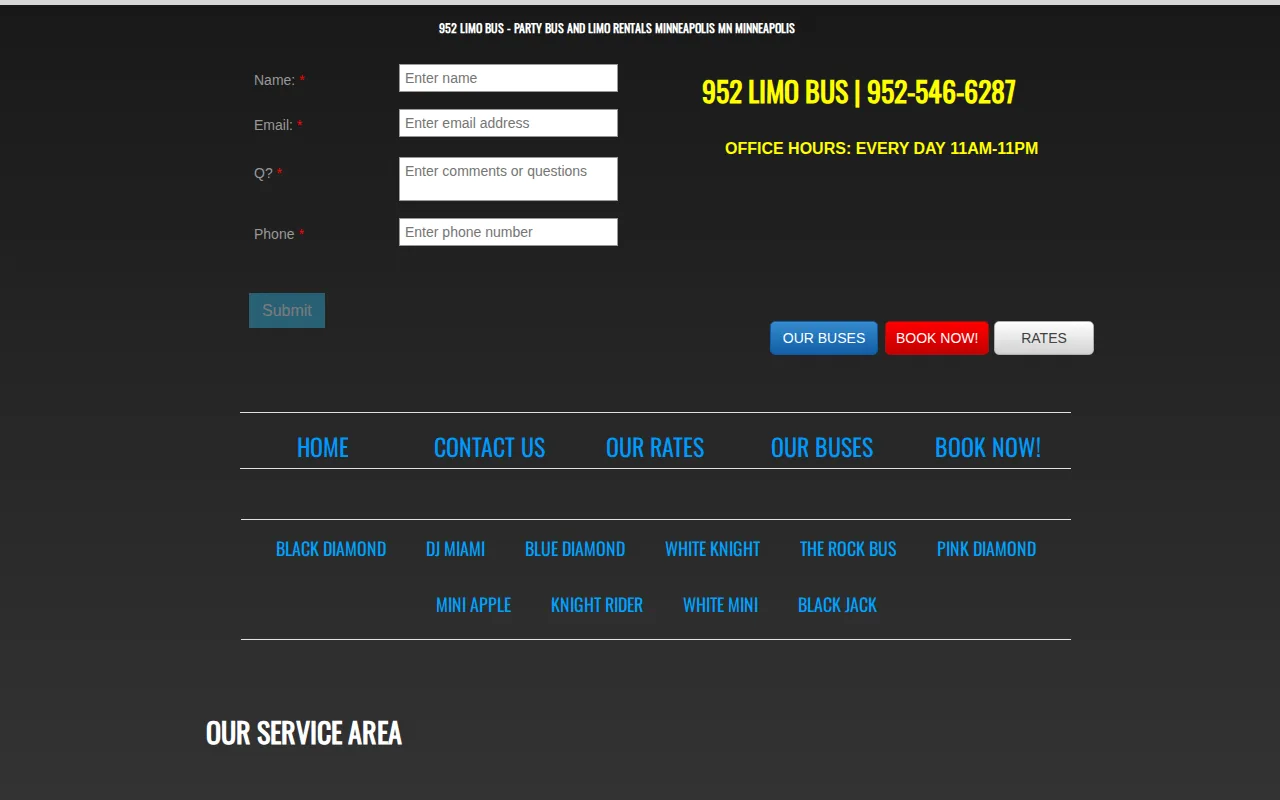Select the comments or questions textarea

click(x=508, y=179)
